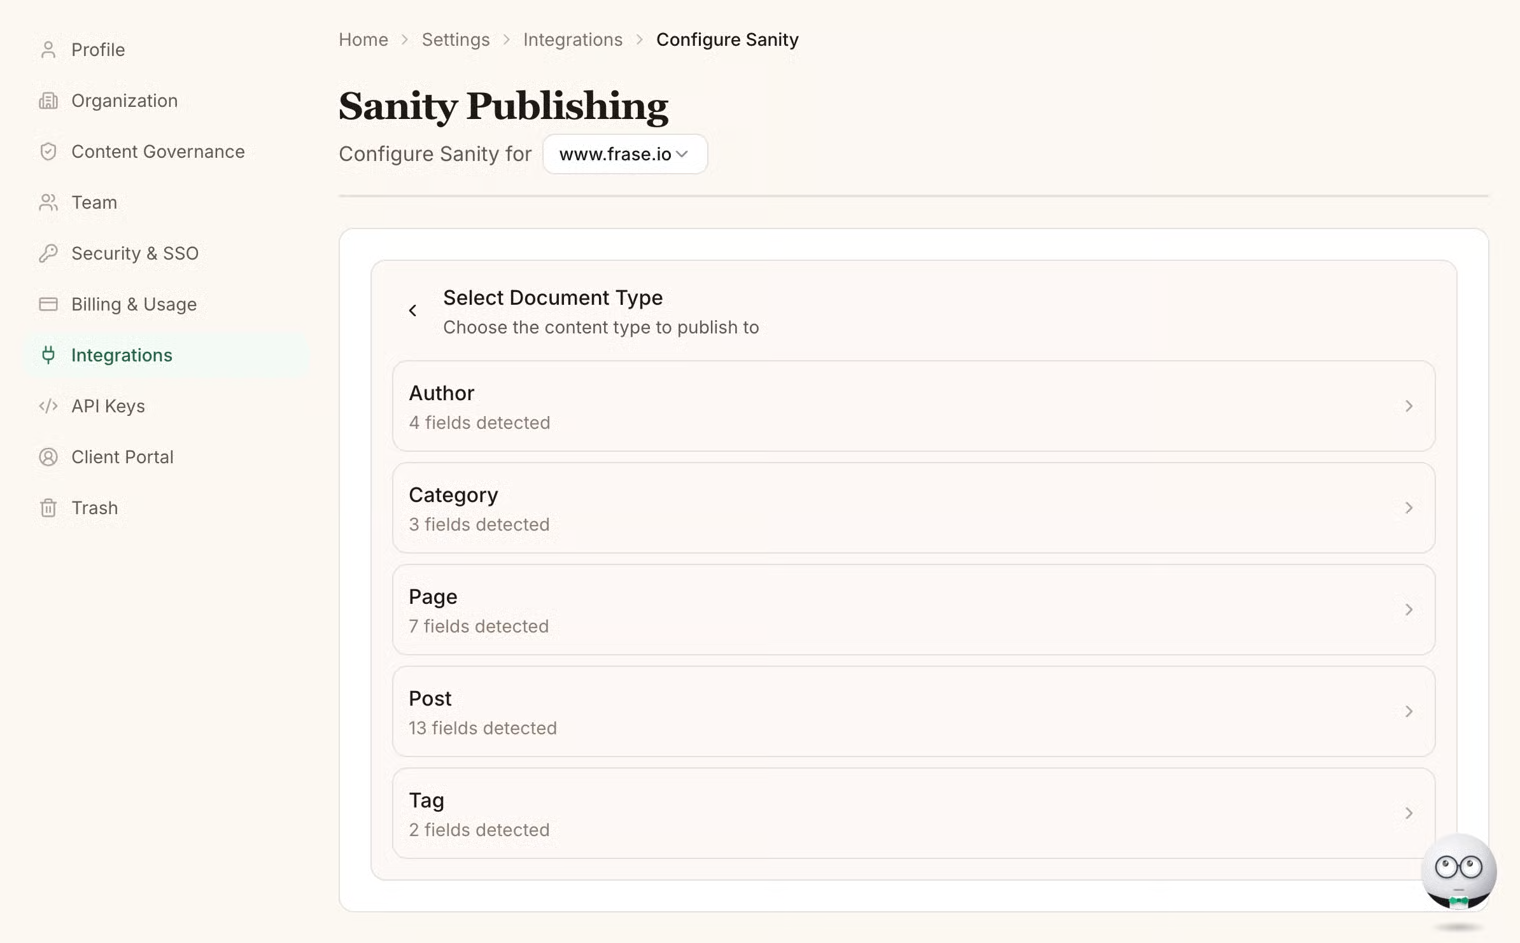Go back using the left arrow button
Image resolution: width=1520 pixels, height=943 pixels.
click(412, 311)
